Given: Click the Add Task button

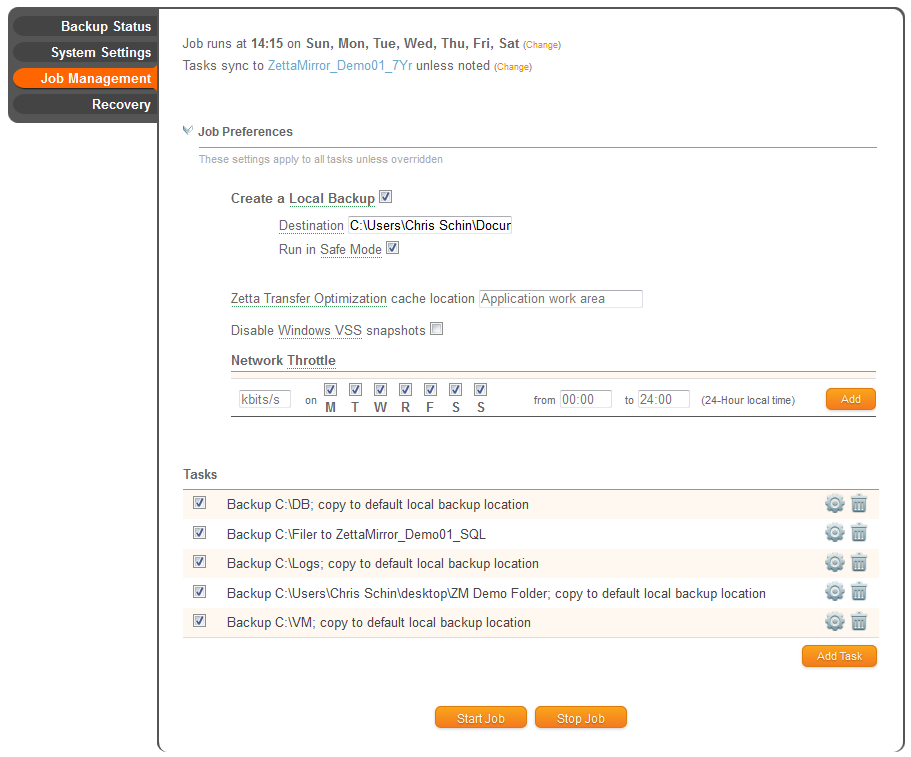Looking at the screenshot, I should click(x=839, y=656).
